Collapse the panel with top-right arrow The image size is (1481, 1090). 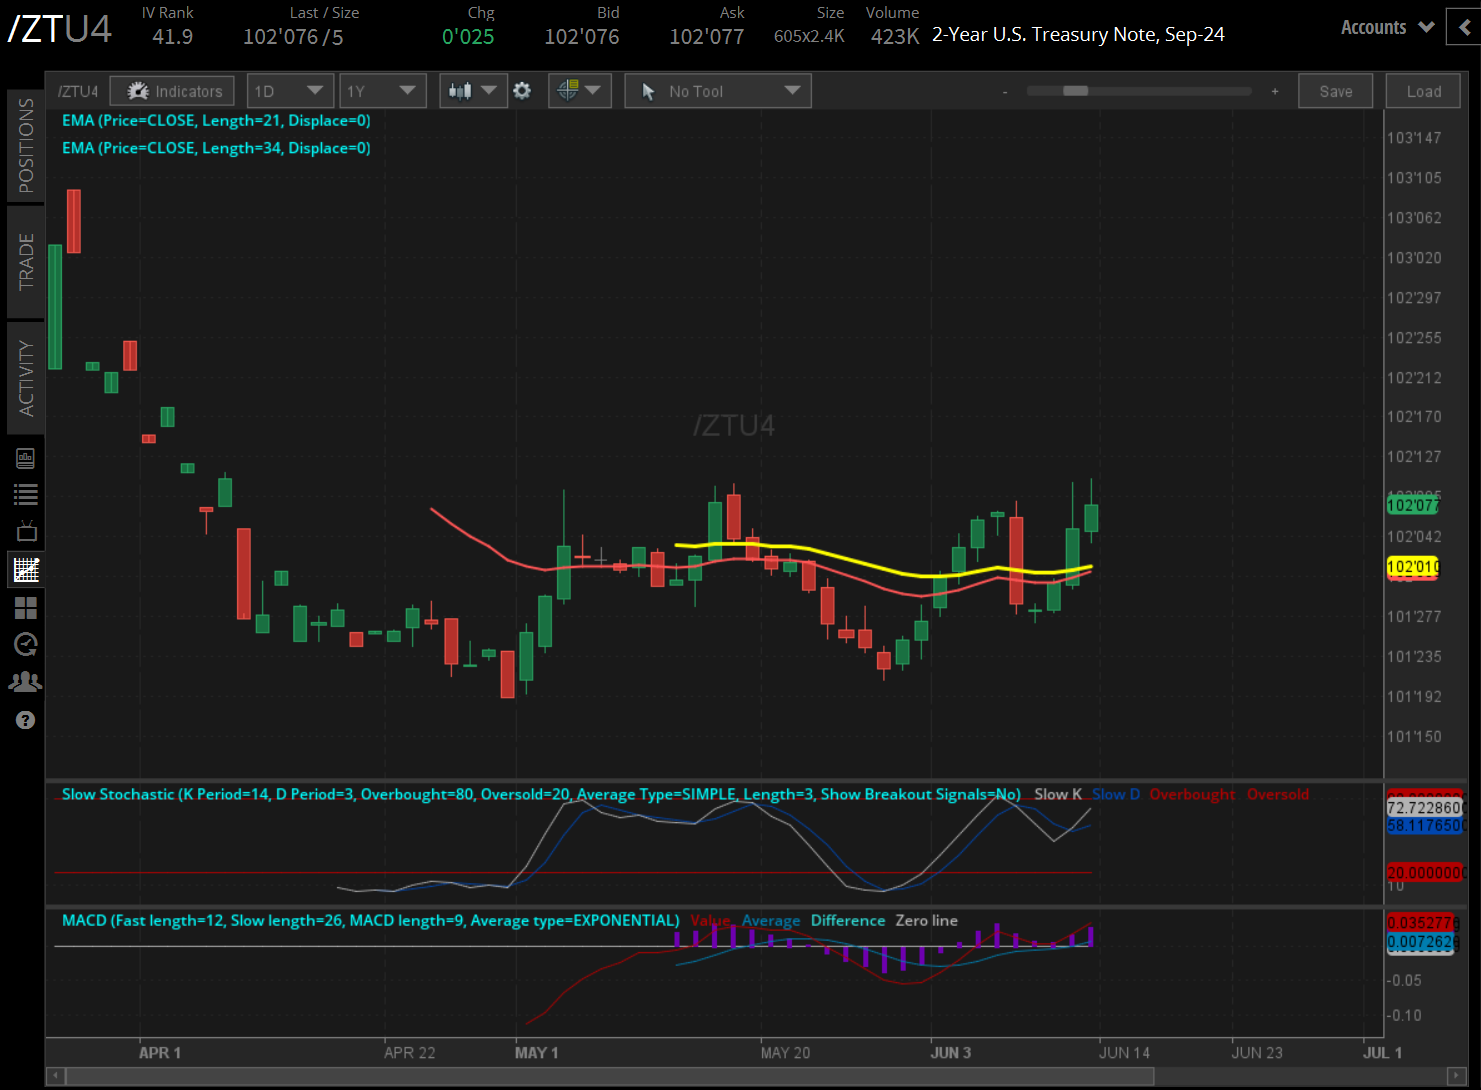tap(1464, 28)
